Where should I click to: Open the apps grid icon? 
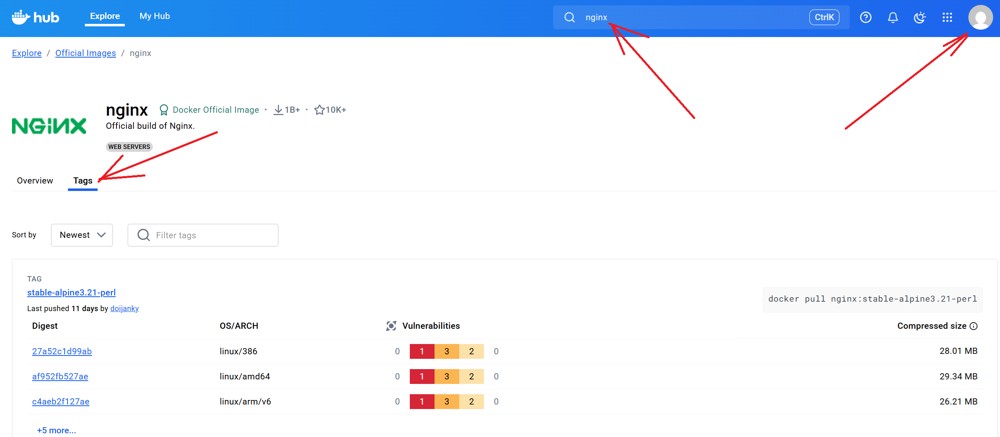(x=947, y=18)
